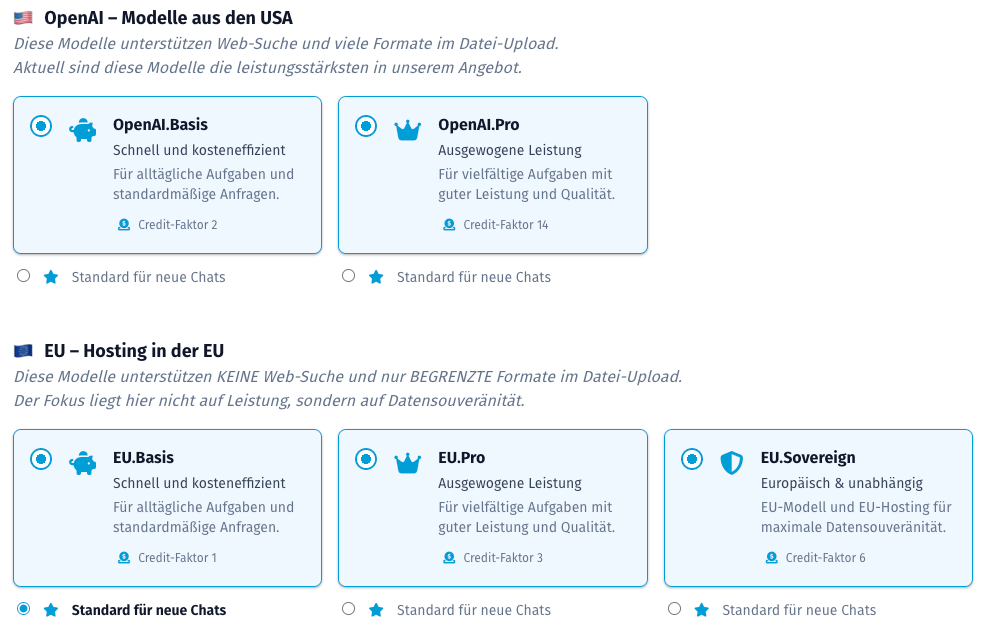The image size is (983, 635).
Task: Click the crown icon in EU.Pro card
Action: 407,463
